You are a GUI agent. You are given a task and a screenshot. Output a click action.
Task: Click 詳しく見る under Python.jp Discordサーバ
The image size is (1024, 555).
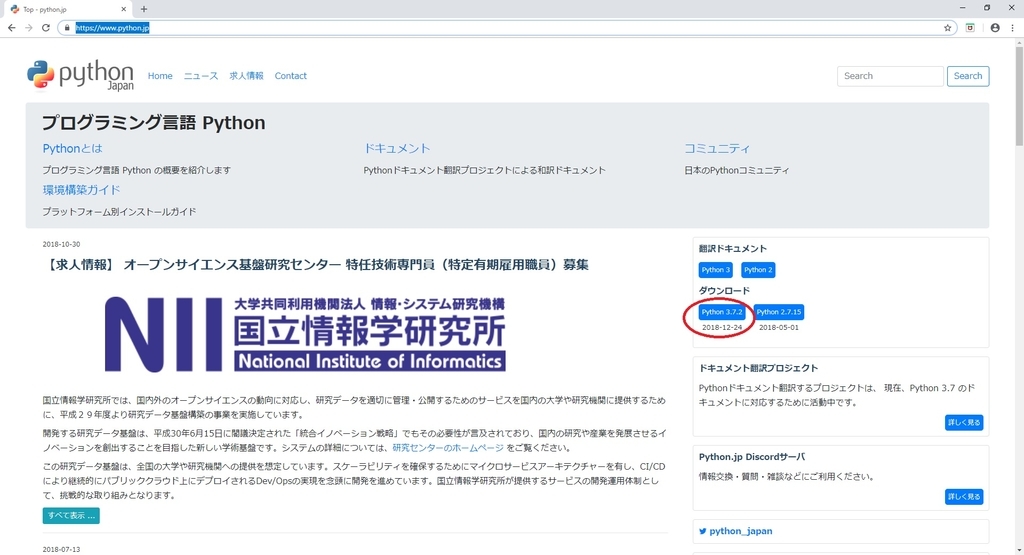pyautogui.click(x=964, y=497)
